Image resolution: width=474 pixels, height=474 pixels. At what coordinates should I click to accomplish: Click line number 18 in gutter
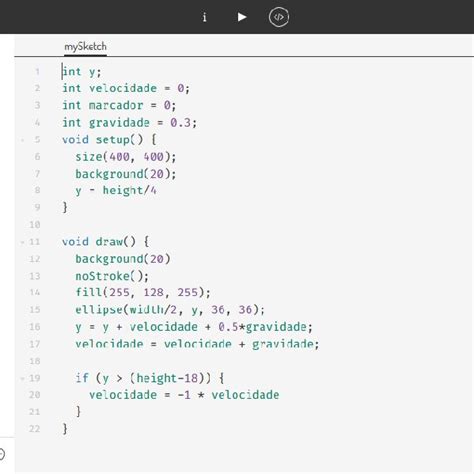pyautogui.click(x=35, y=361)
